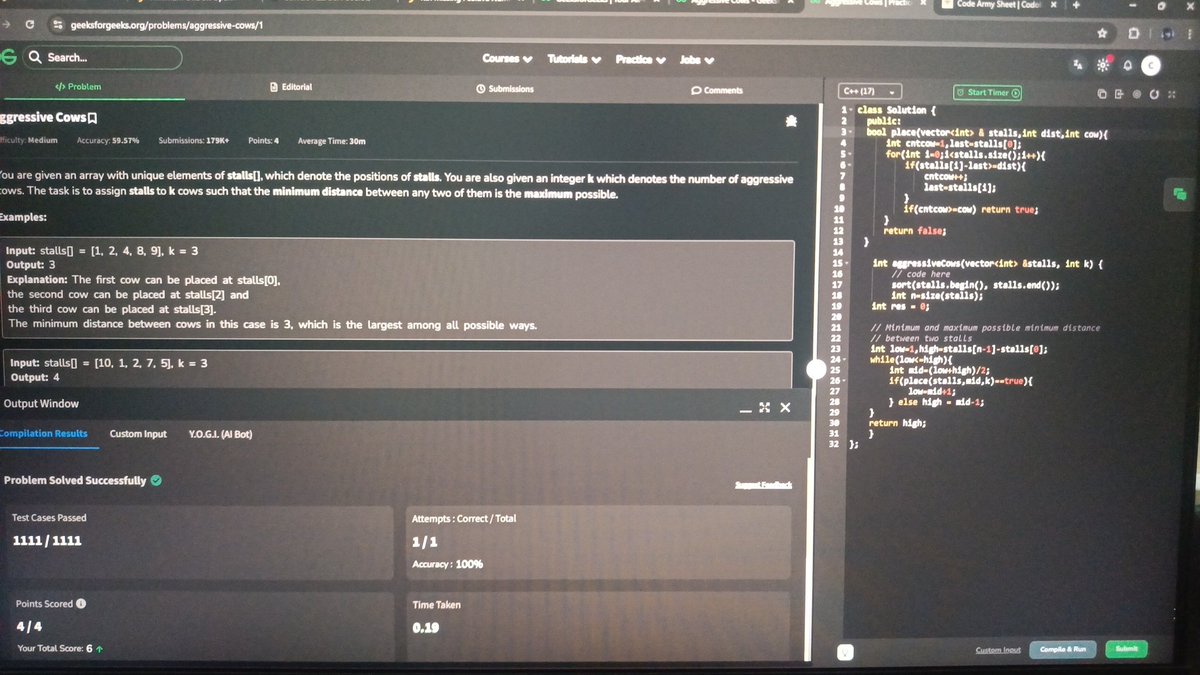Open the browser extensions puzzle icon
The width and height of the screenshot is (1200, 675).
[x=1132, y=33]
